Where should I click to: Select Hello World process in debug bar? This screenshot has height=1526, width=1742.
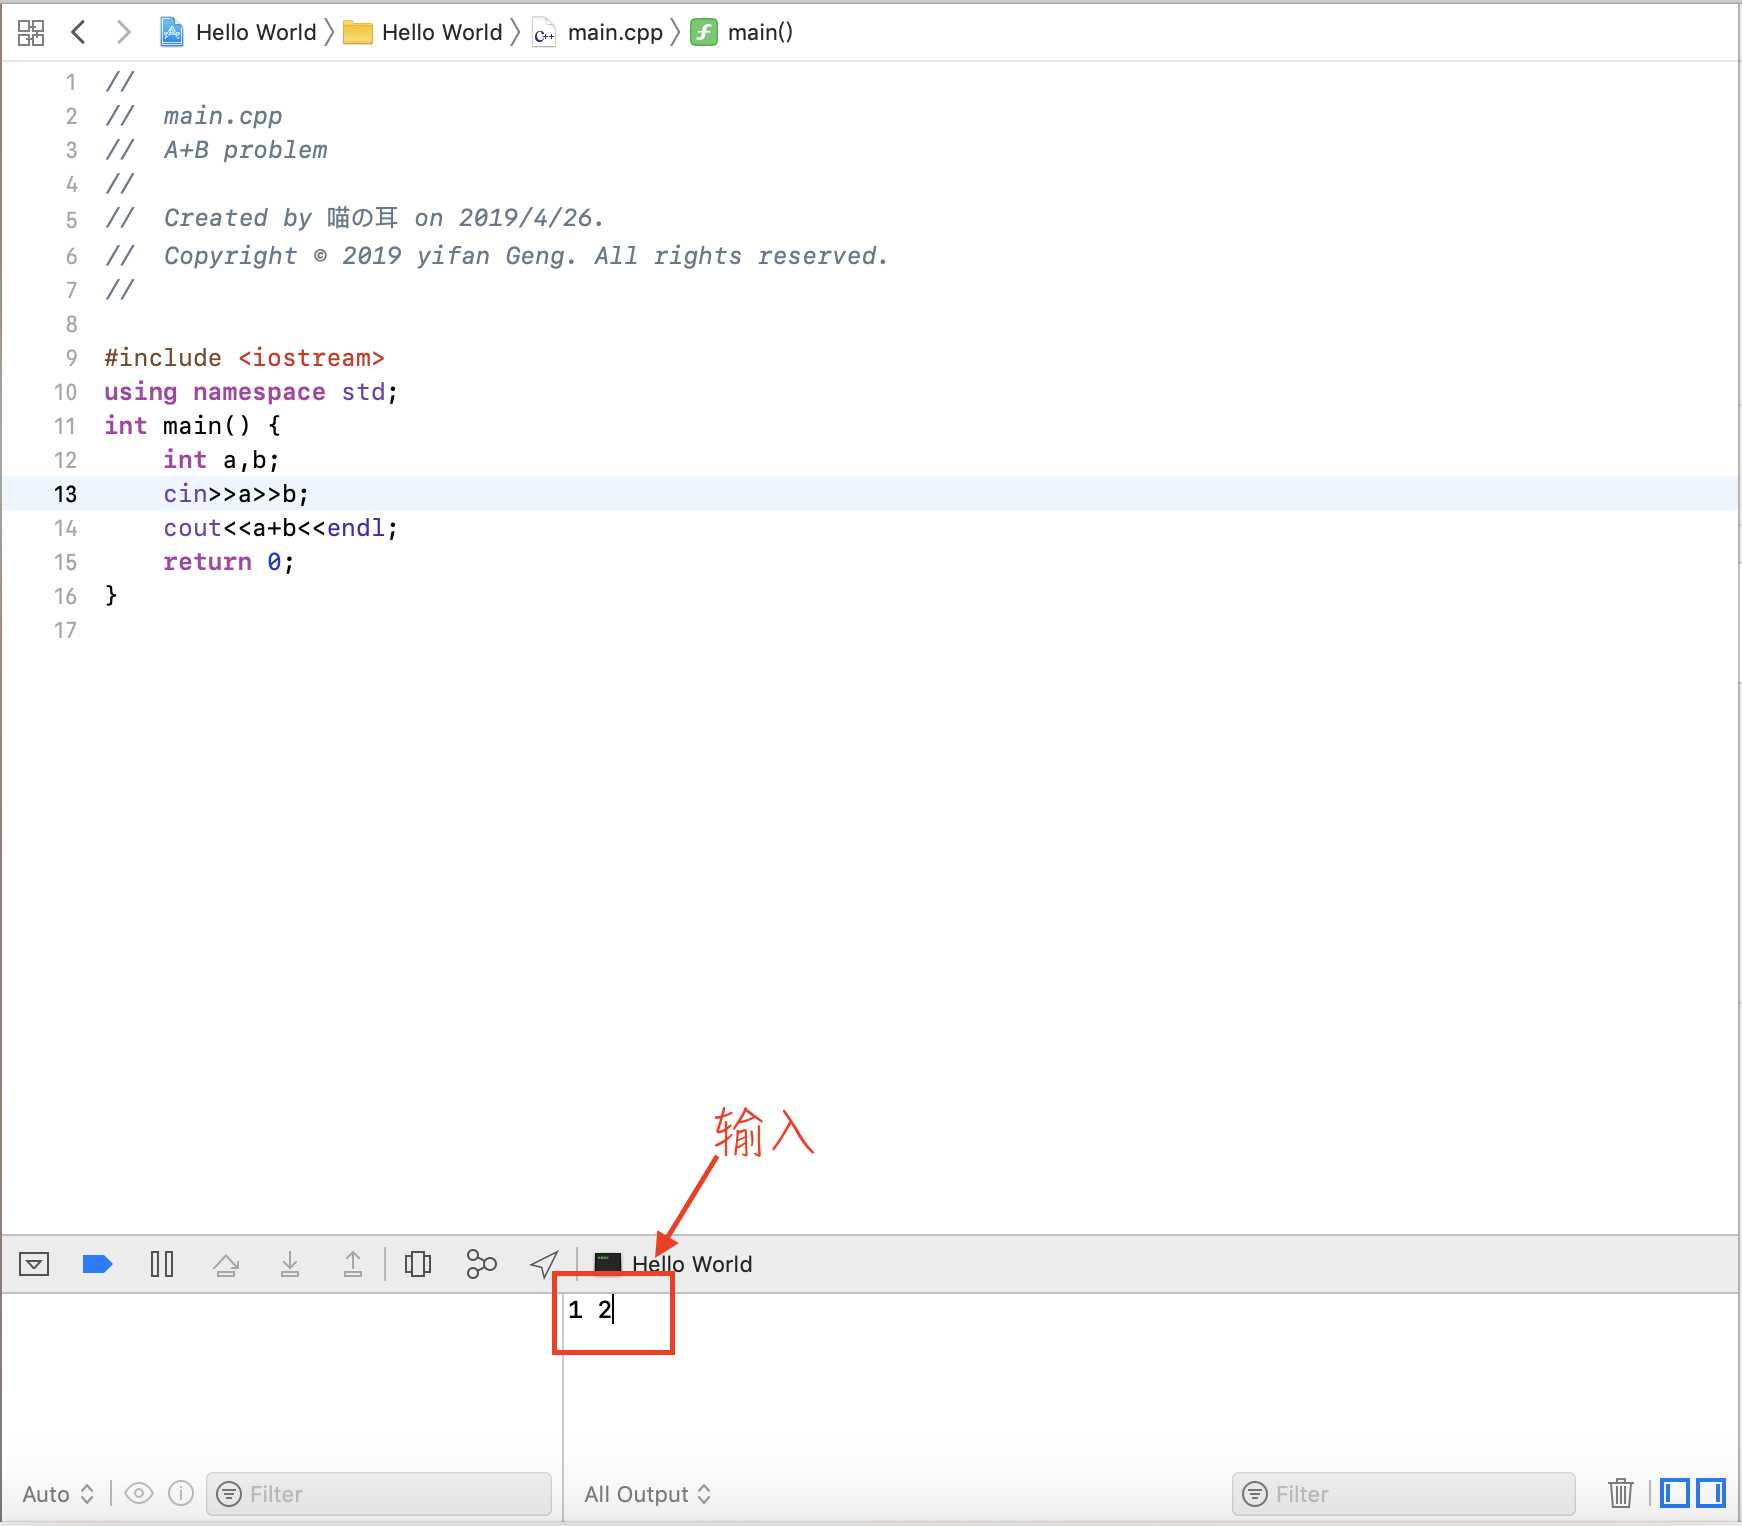[673, 1264]
